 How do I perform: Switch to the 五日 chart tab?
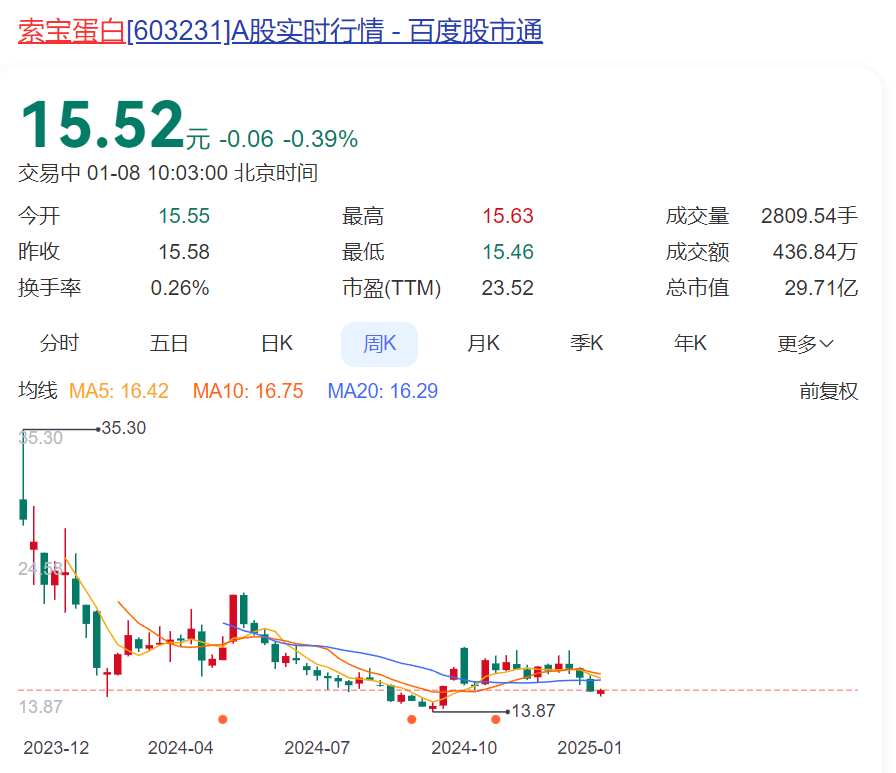tap(169, 343)
